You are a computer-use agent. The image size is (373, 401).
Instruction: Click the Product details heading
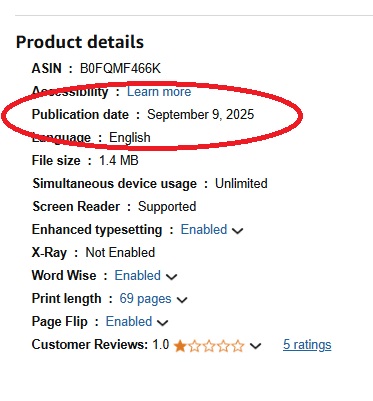[80, 42]
